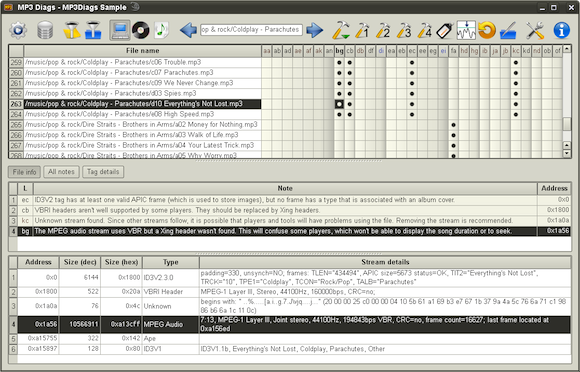Image resolution: width=580 pixels, height=372 pixels.
Task: Select file row c07 Parachutes.mp3
Action: point(142,72)
